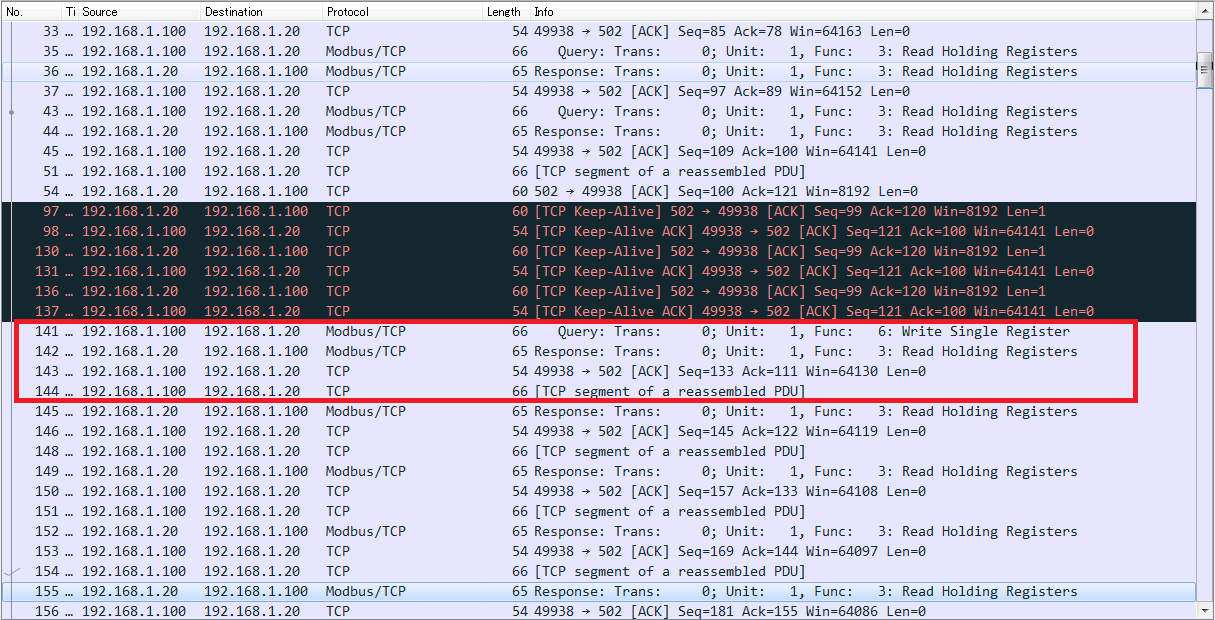Click the Source column header
This screenshot has width=1215, height=620.
(139, 12)
